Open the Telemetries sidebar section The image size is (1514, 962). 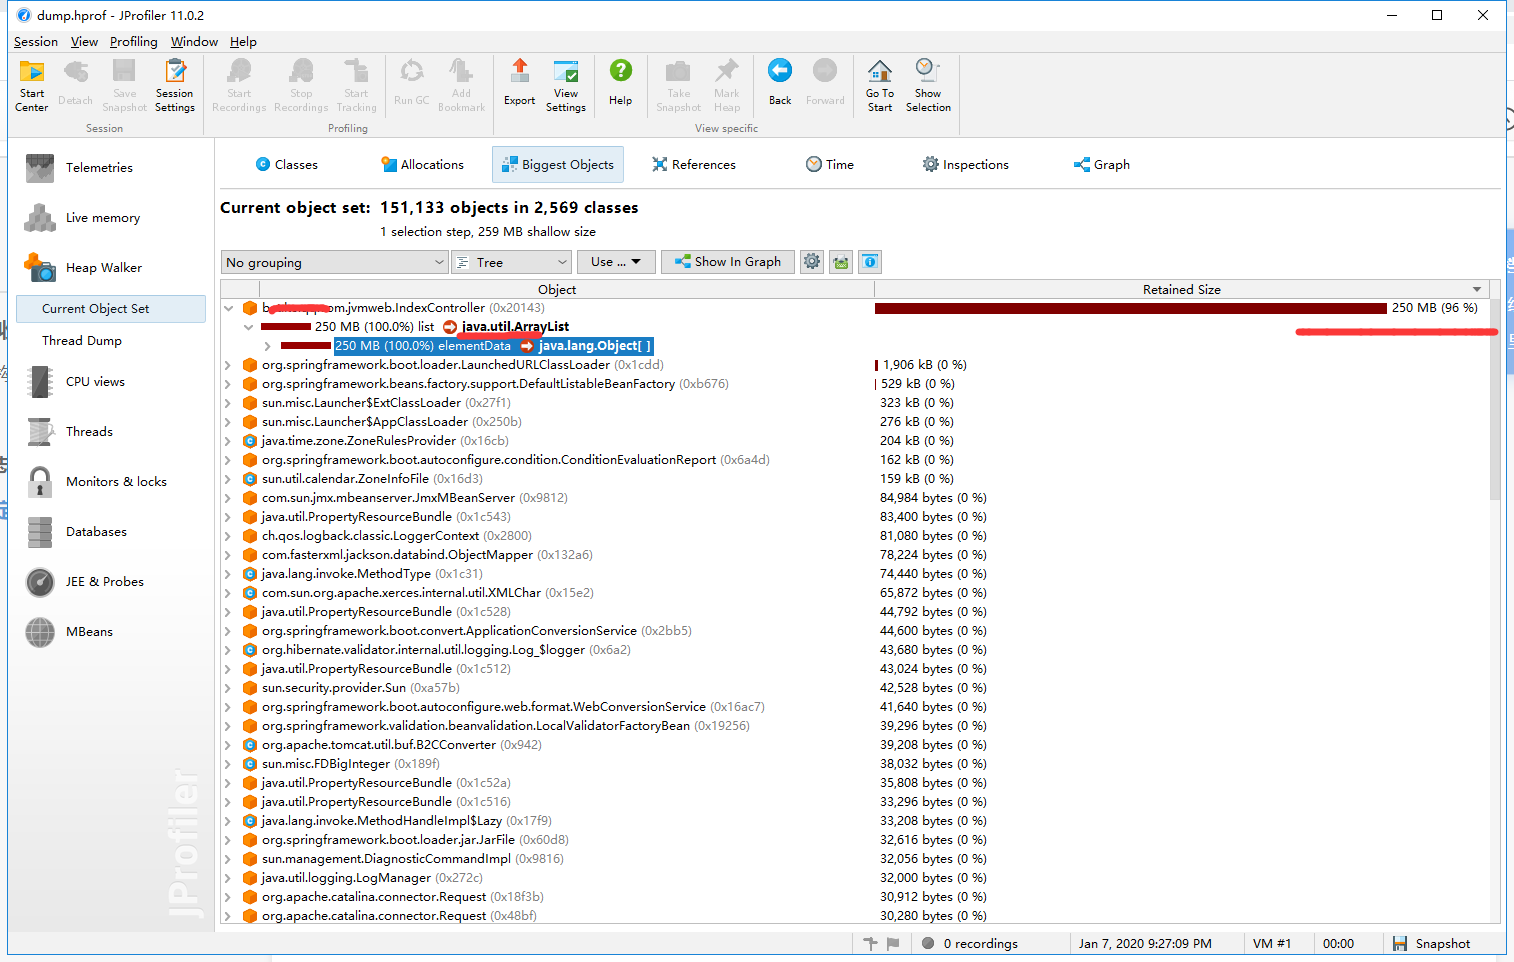coord(99,167)
